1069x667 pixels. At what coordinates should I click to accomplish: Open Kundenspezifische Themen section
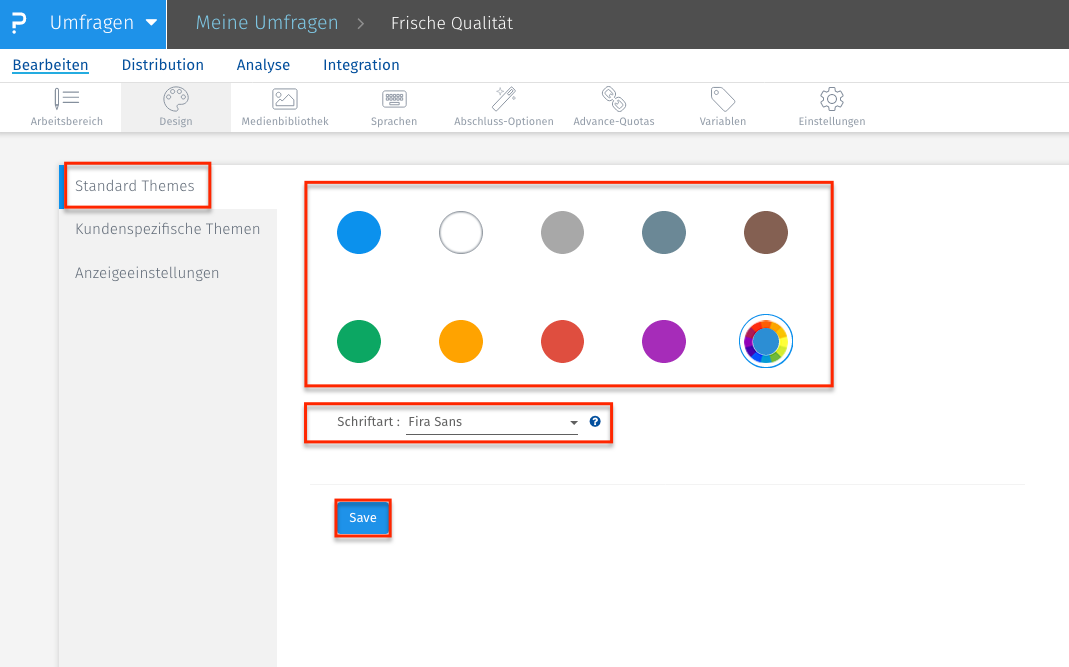coord(167,228)
